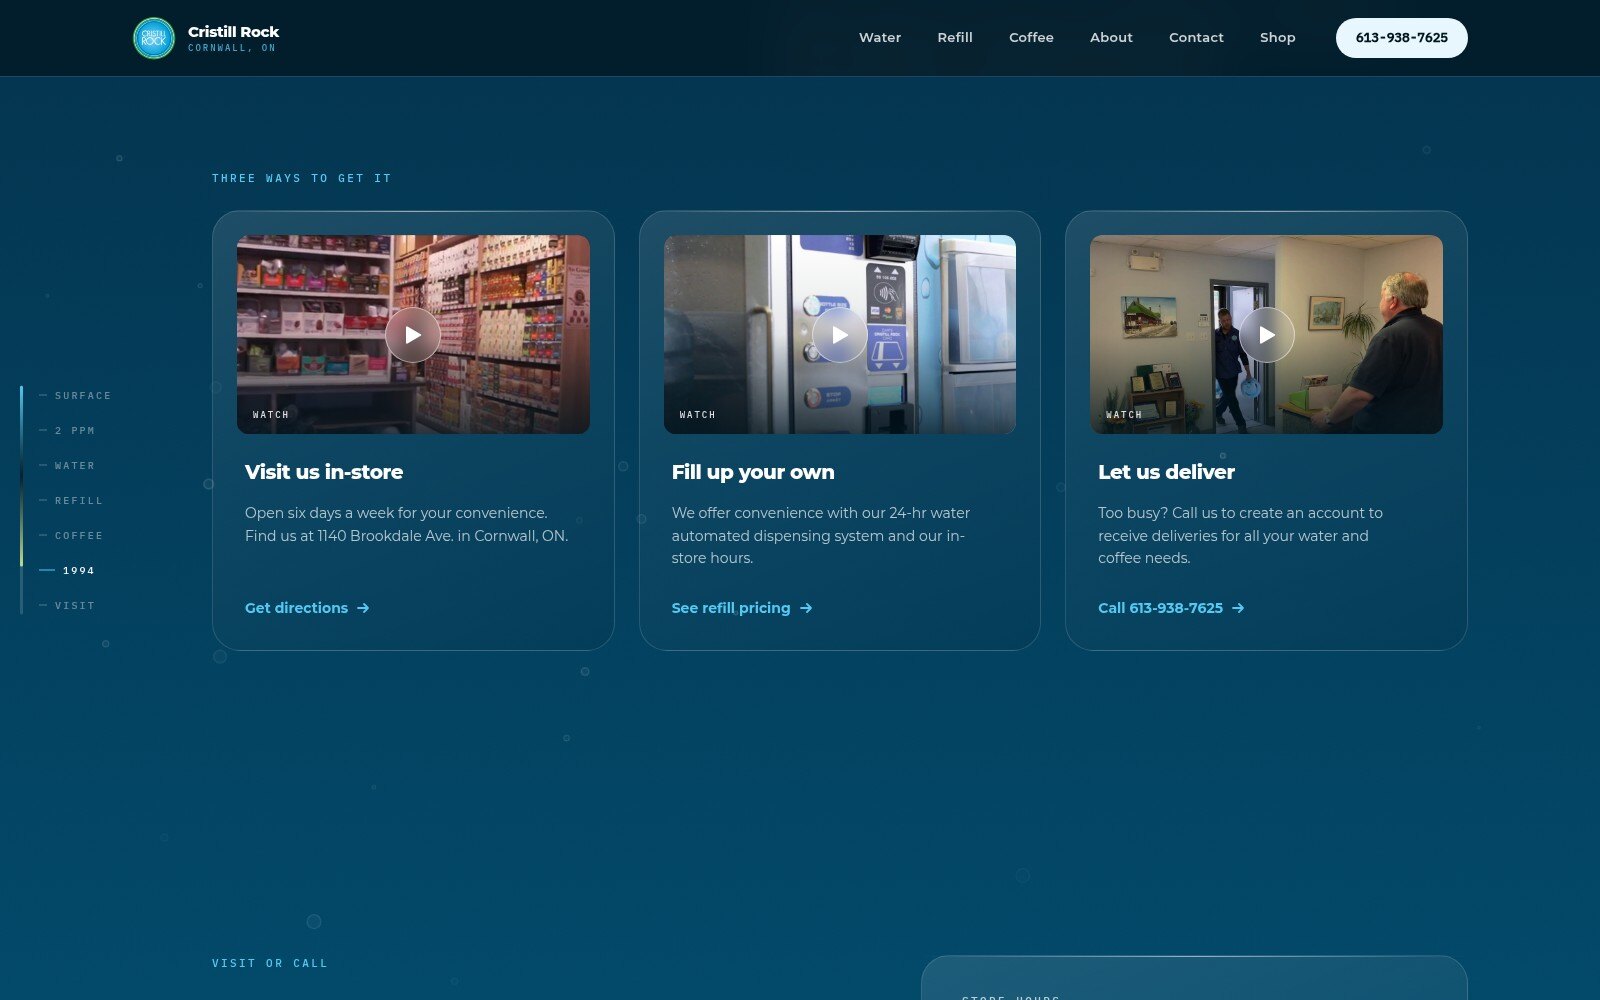Click the THREE WAYS TO GET IT label

(x=301, y=178)
